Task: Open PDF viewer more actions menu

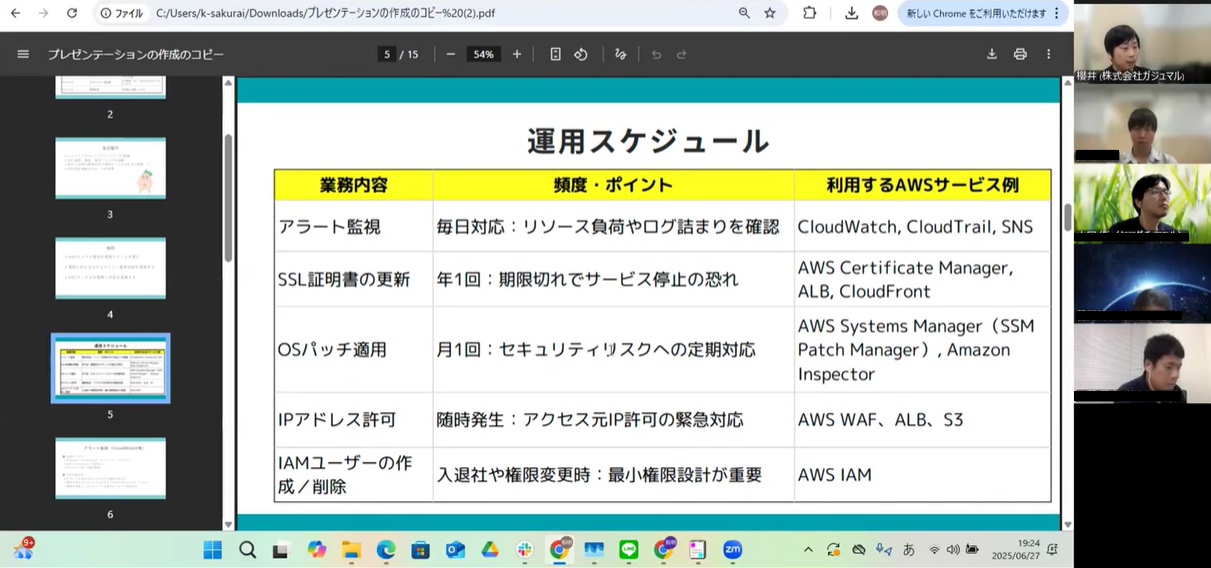Action: pos(1048,54)
